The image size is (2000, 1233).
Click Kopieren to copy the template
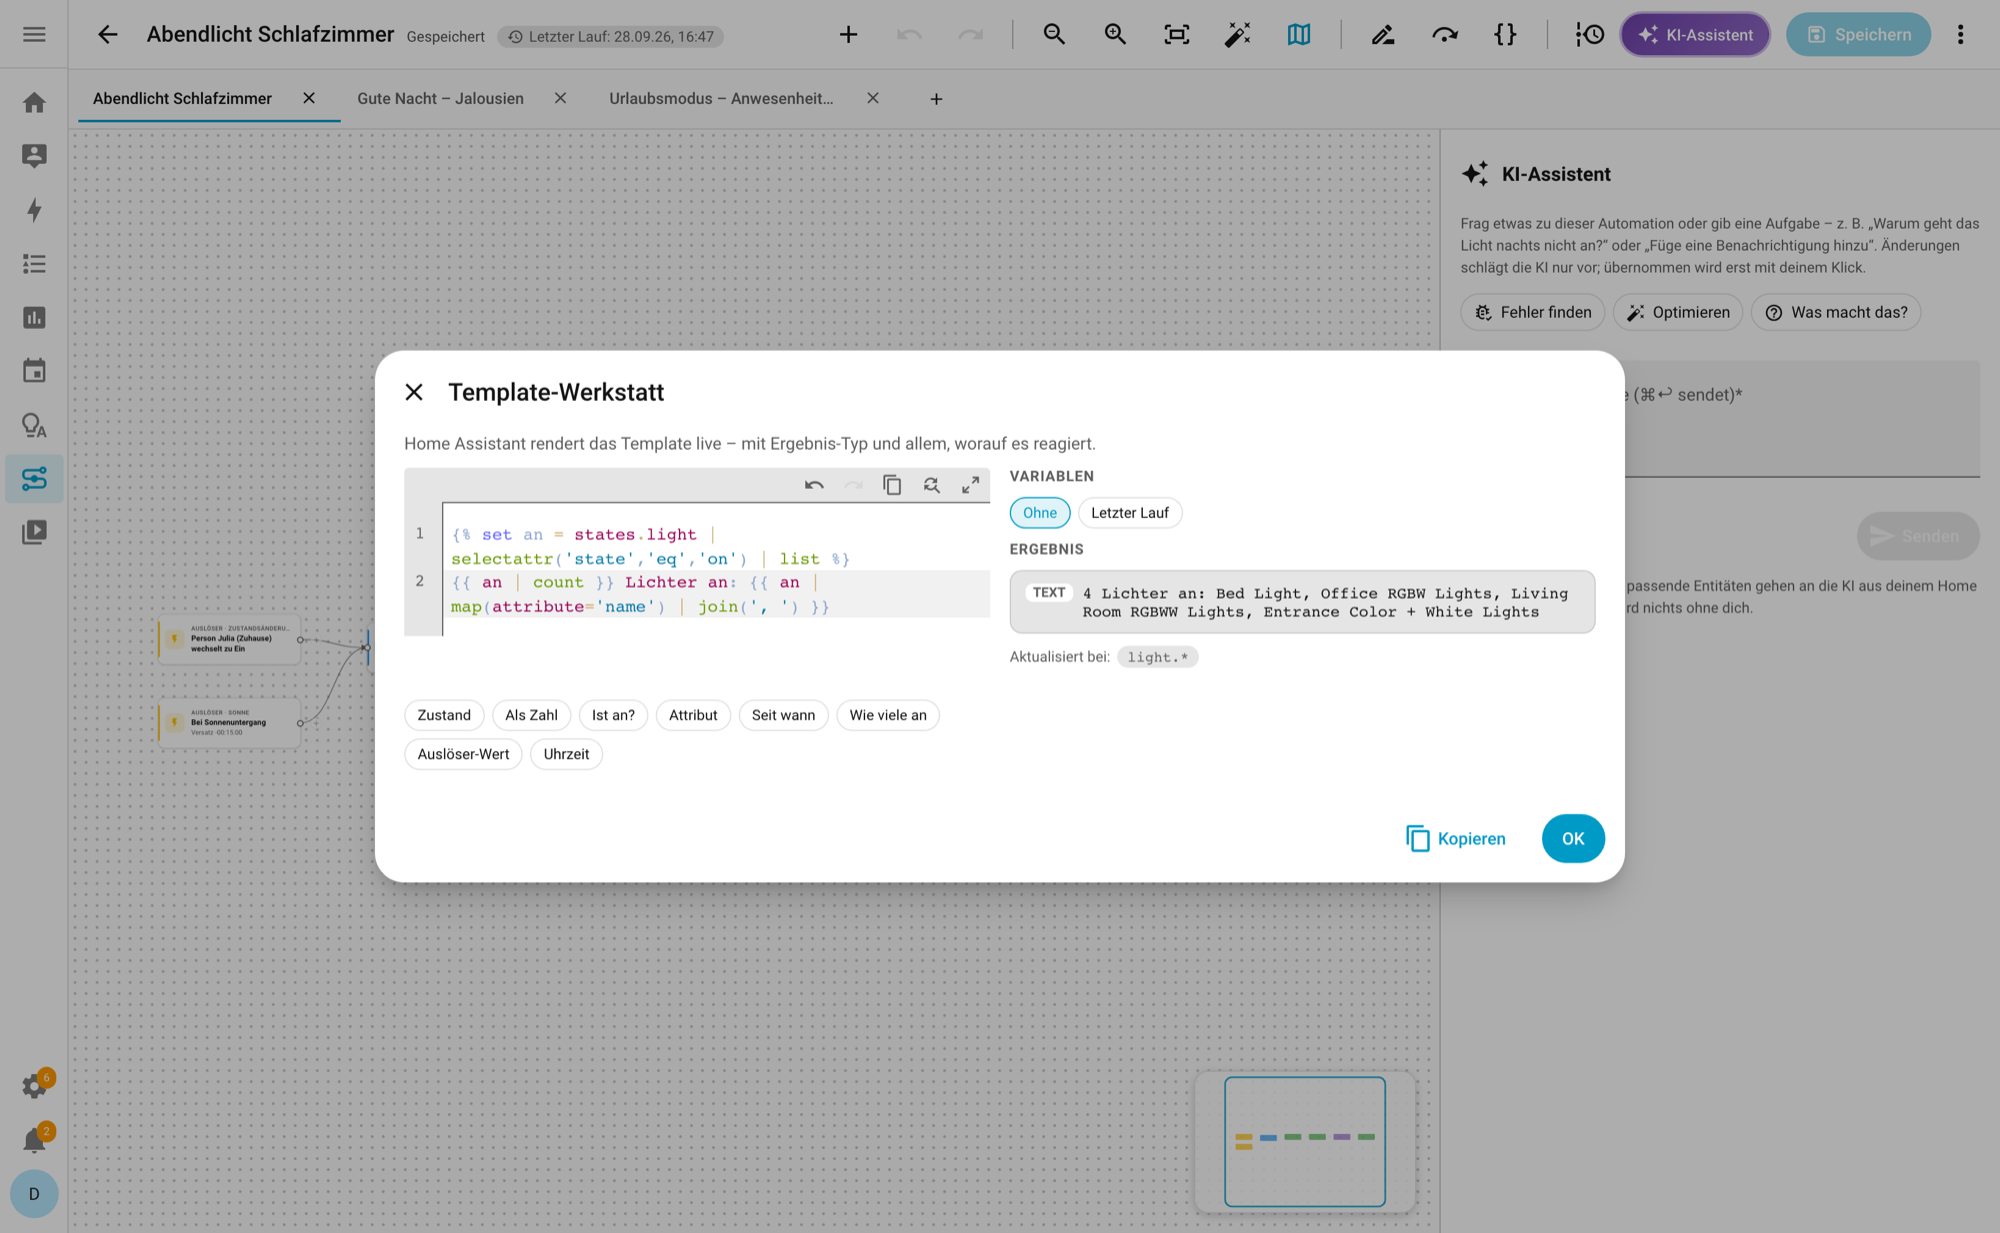[x=1455, y=839]
